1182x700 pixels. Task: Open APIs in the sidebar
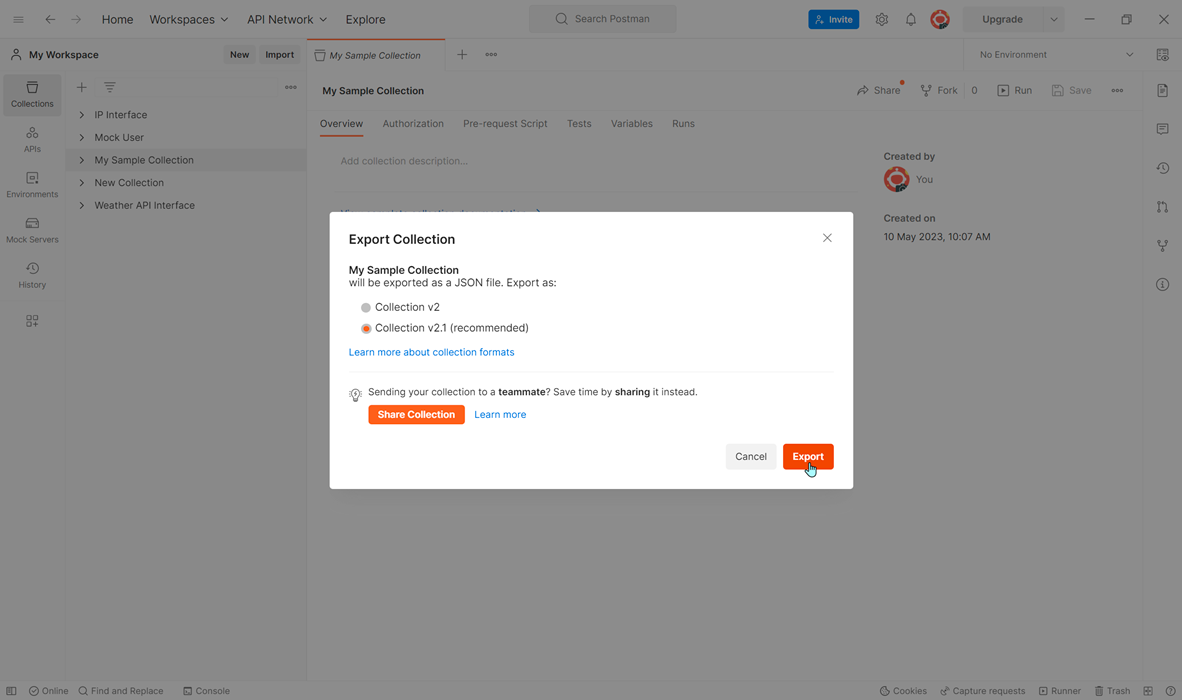tap(32, 140)
